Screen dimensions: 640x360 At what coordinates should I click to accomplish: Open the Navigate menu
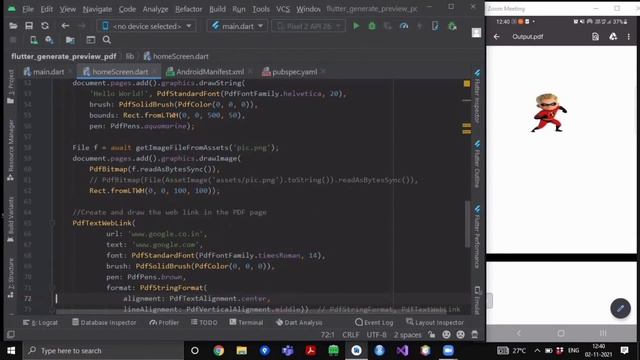tap(97, 9)
